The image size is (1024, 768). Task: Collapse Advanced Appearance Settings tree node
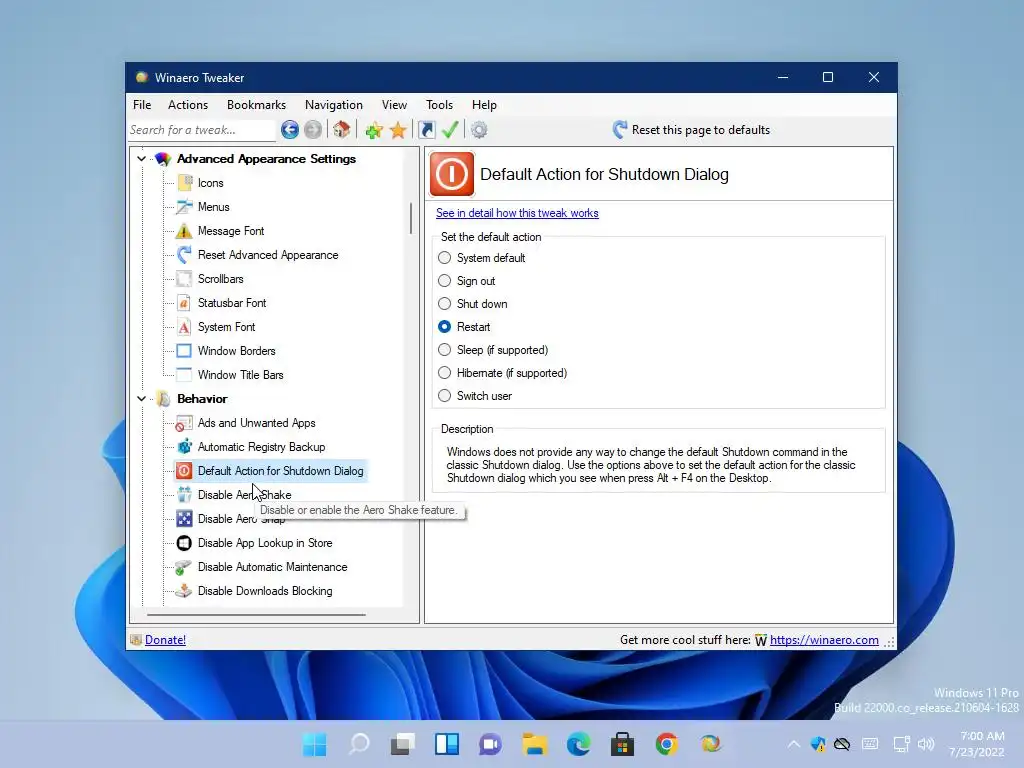pos(142,159)
